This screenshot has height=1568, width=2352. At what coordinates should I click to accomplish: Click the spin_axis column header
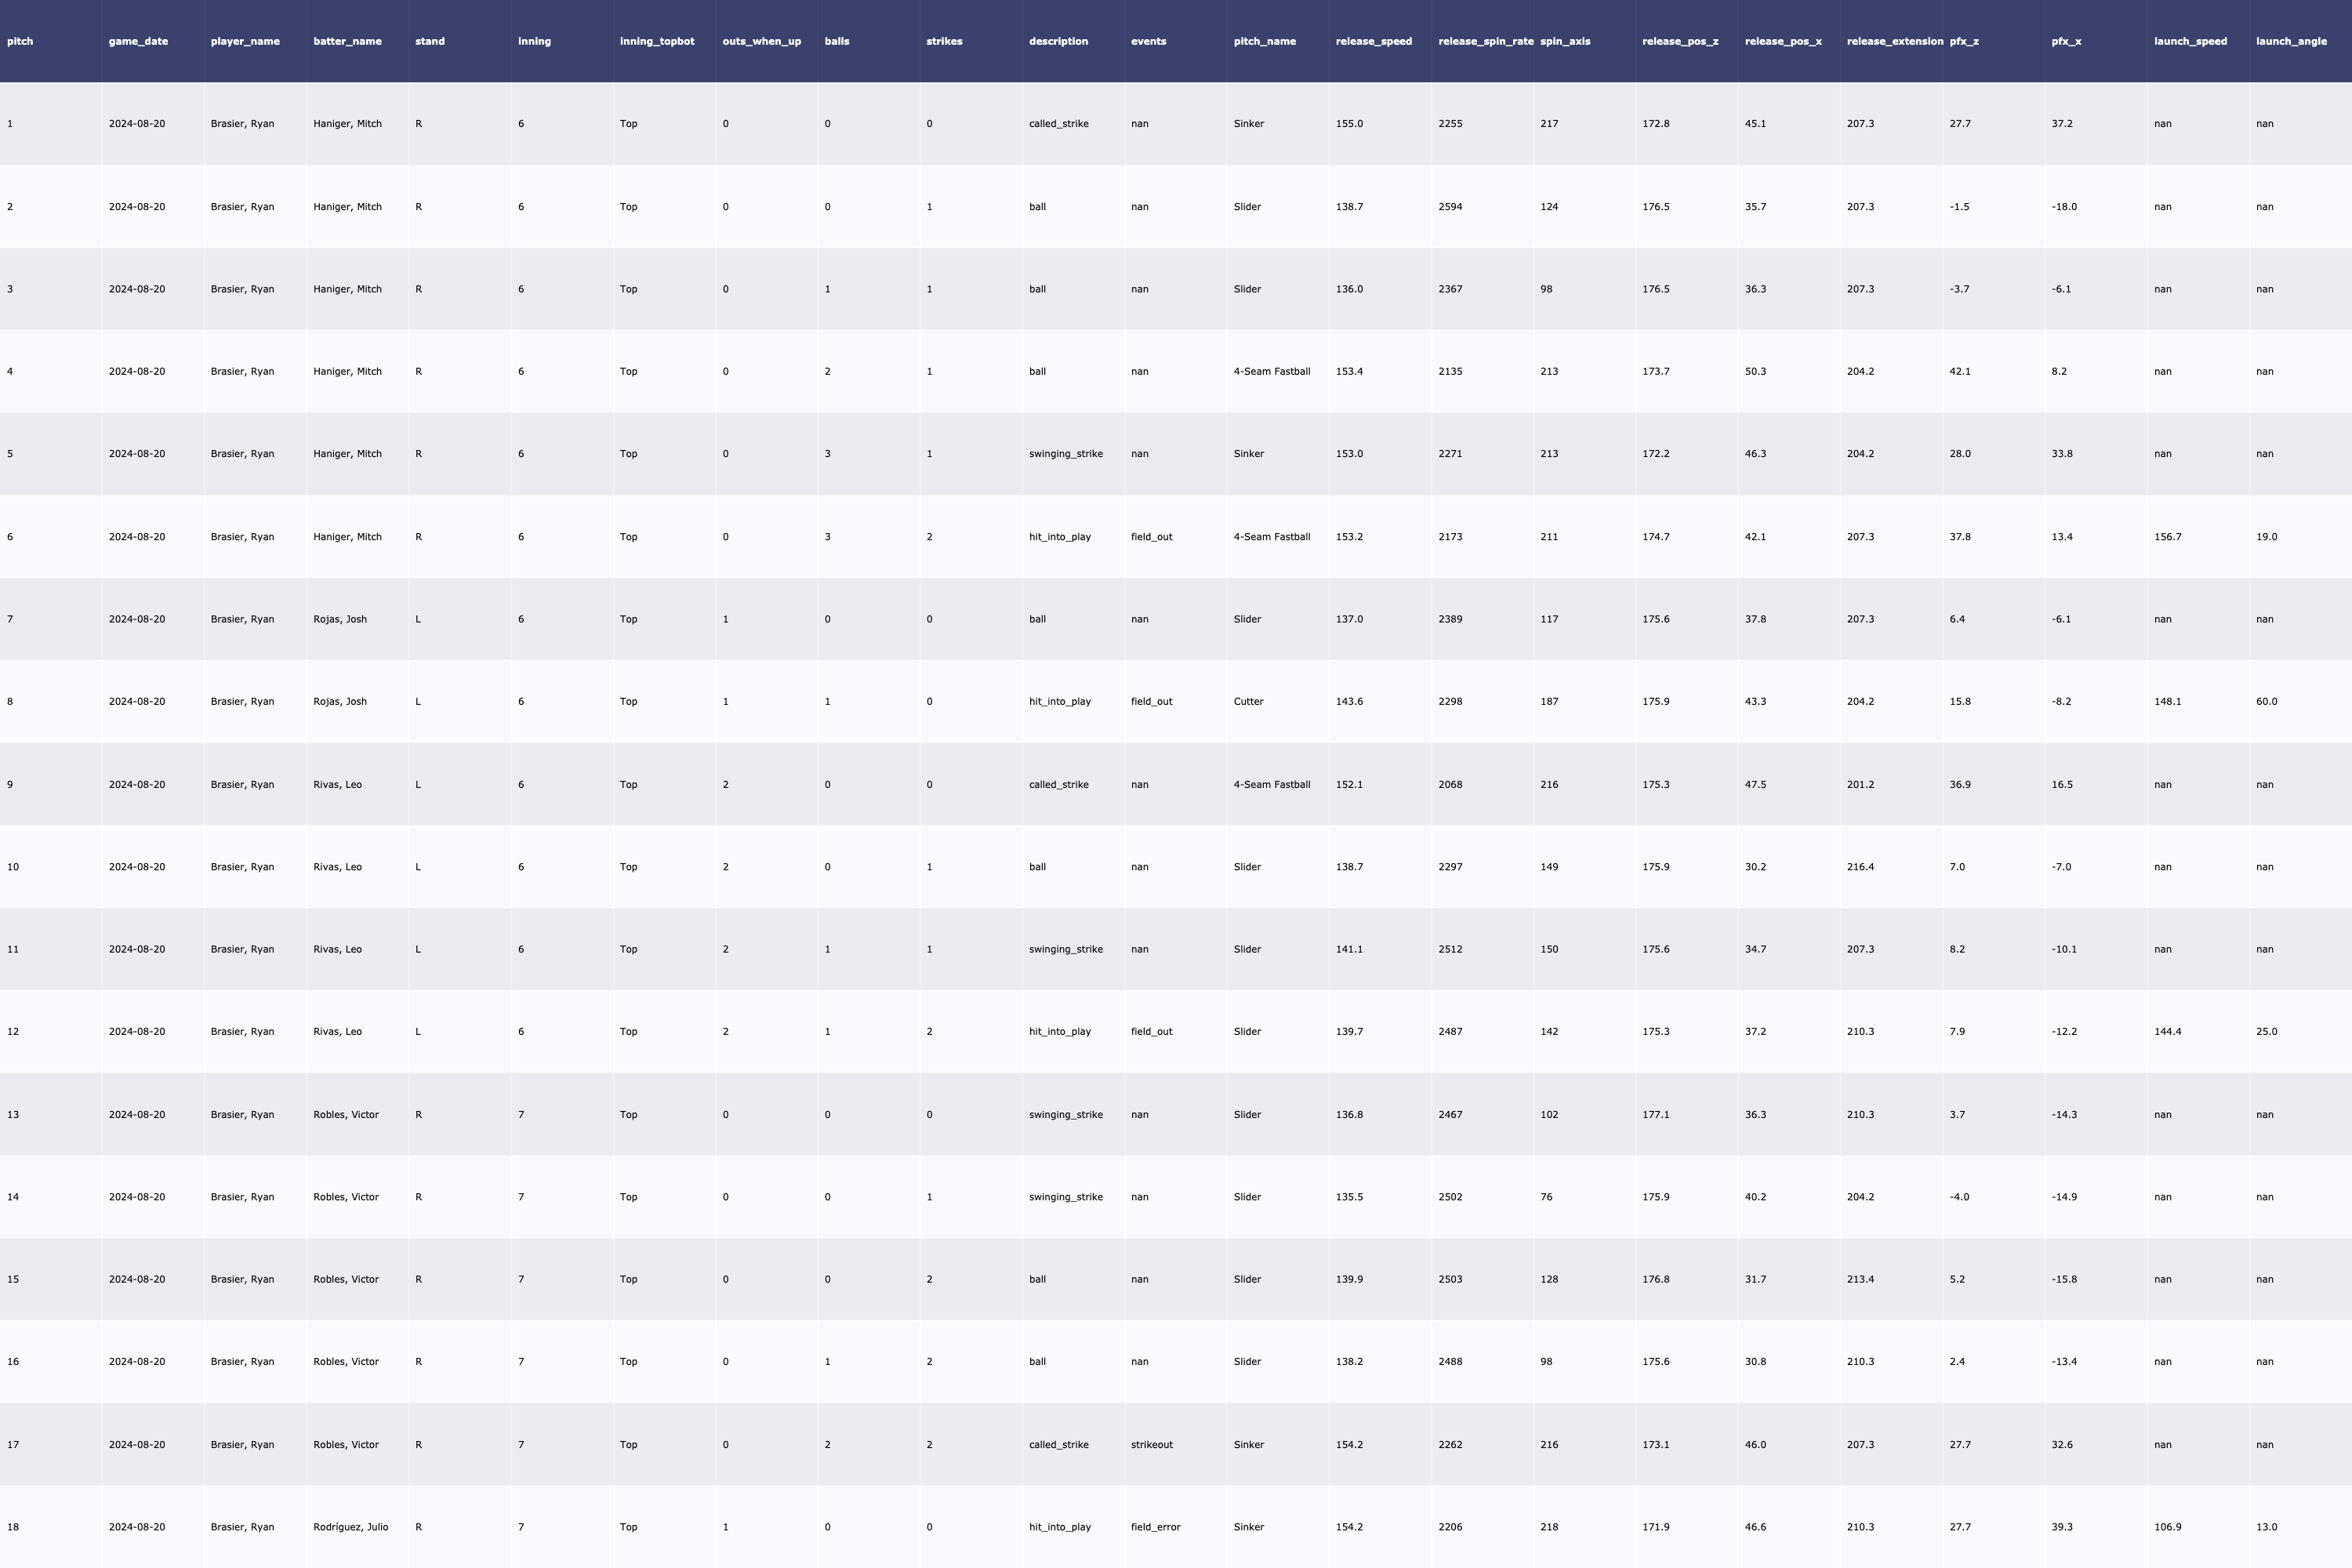click(1565, 41)
